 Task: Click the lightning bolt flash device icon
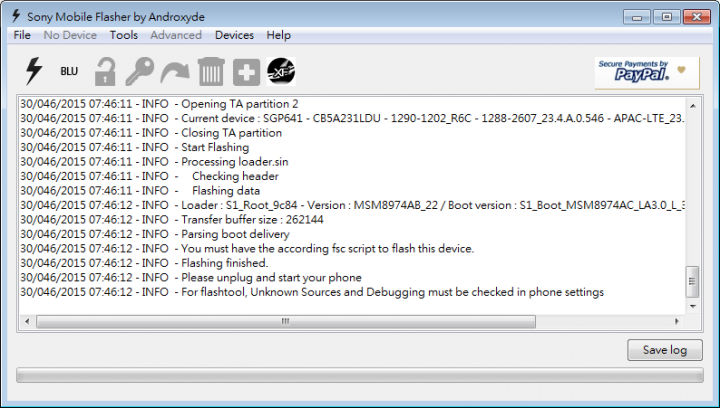(x=34, y=71)
